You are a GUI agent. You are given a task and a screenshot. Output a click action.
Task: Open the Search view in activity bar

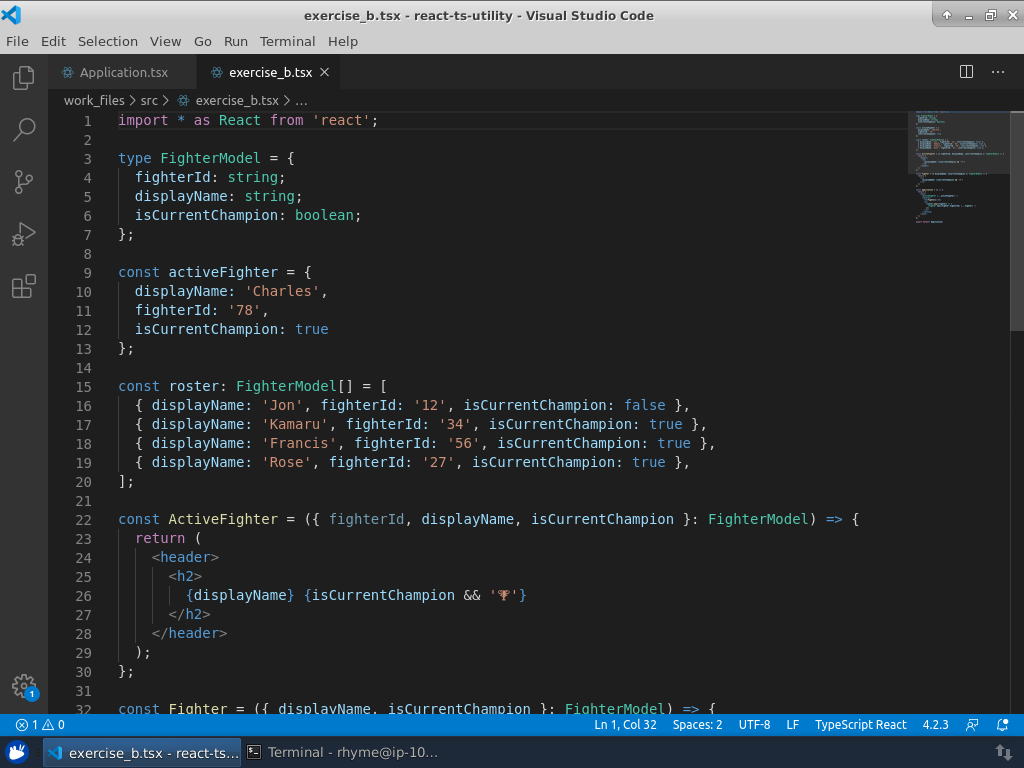click(24, 129)
